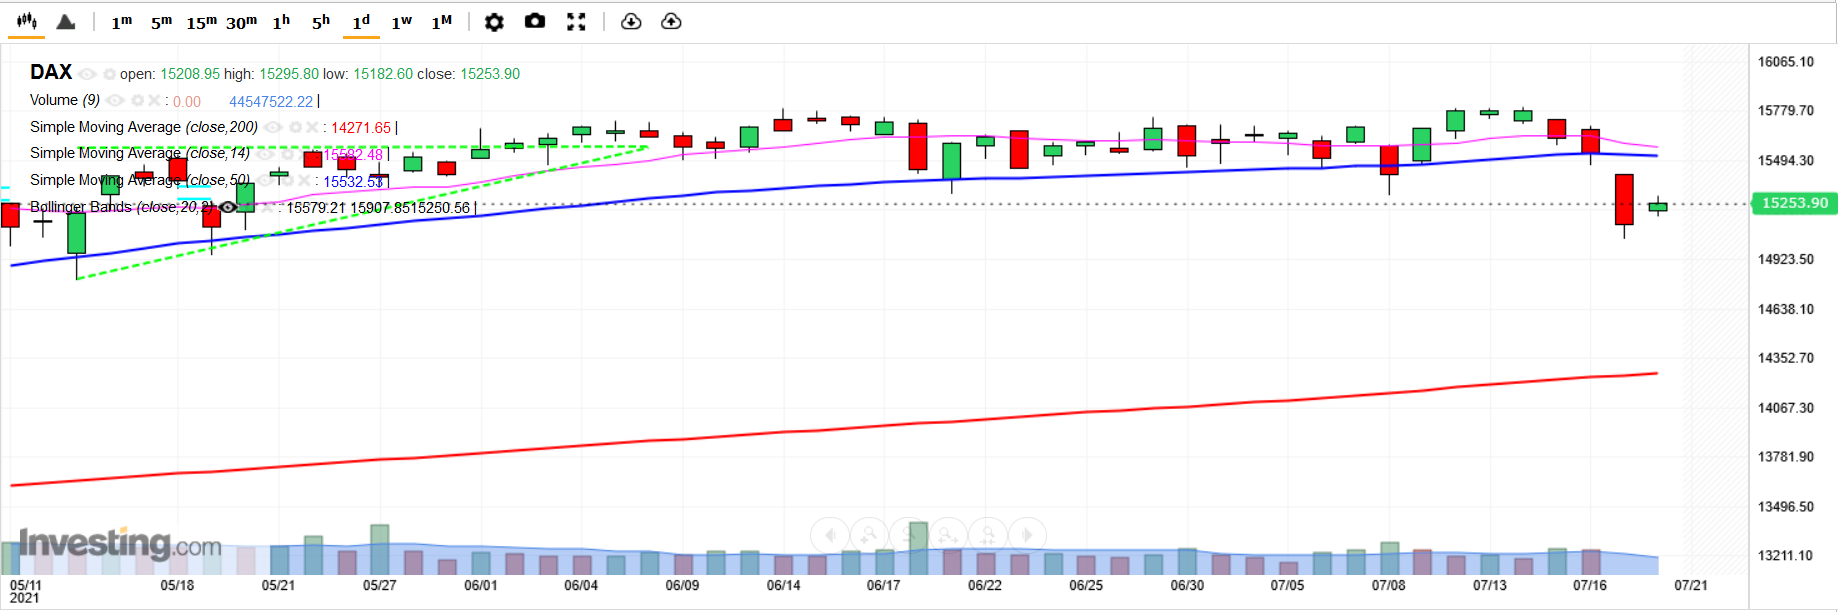Image resolution: width=1838 pixels, height=612 pixels.
Task: Open settings gear for SMA (close,200)
Action: pos(295,127)
